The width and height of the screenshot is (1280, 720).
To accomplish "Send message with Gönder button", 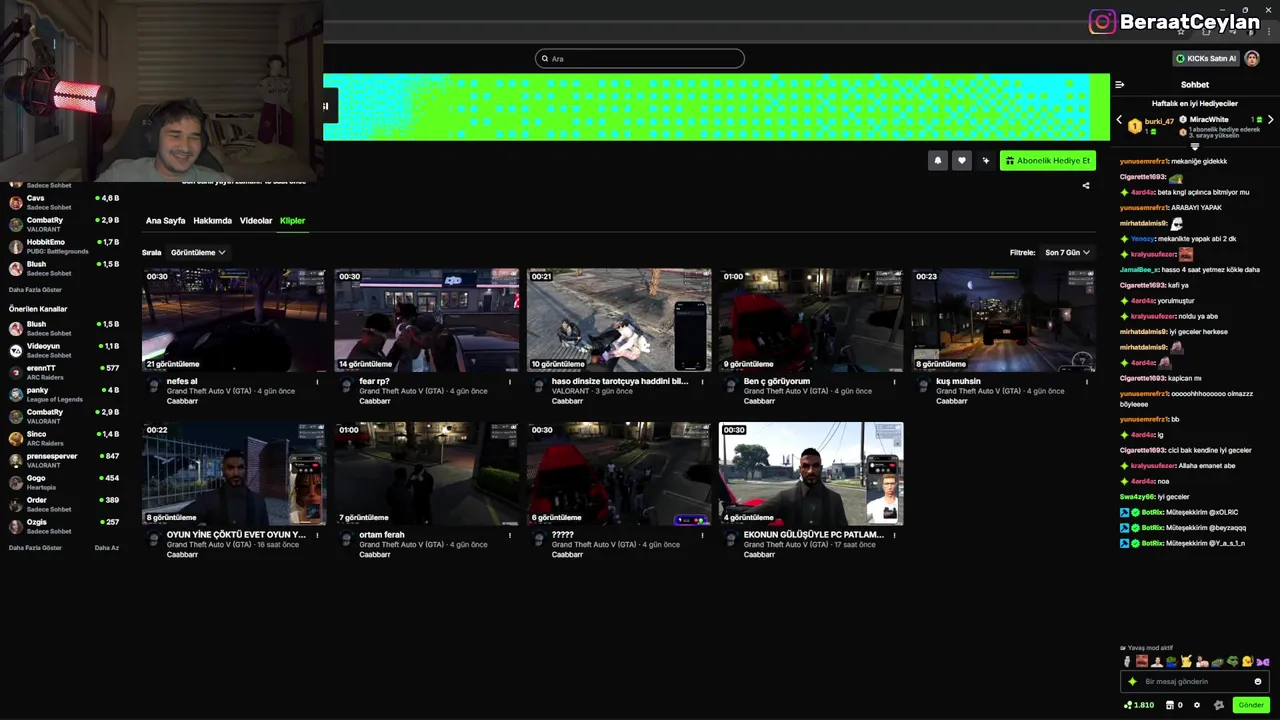I will click(x=1251, y=705).
